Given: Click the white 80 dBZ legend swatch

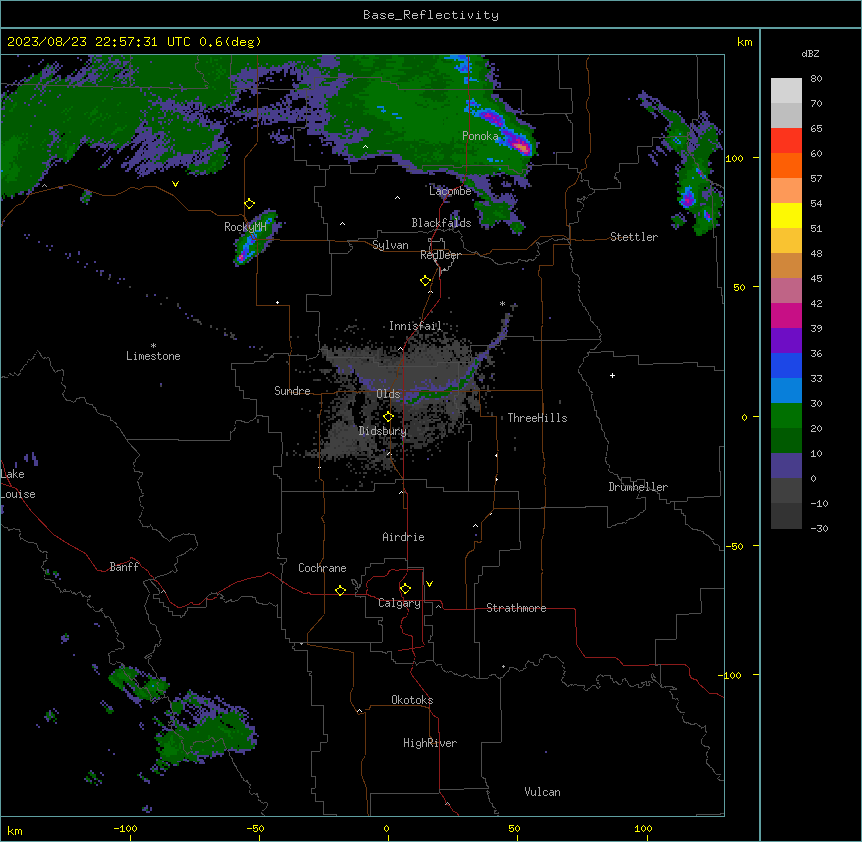Looking at the screenshot, I should click(x=786, y=90).
